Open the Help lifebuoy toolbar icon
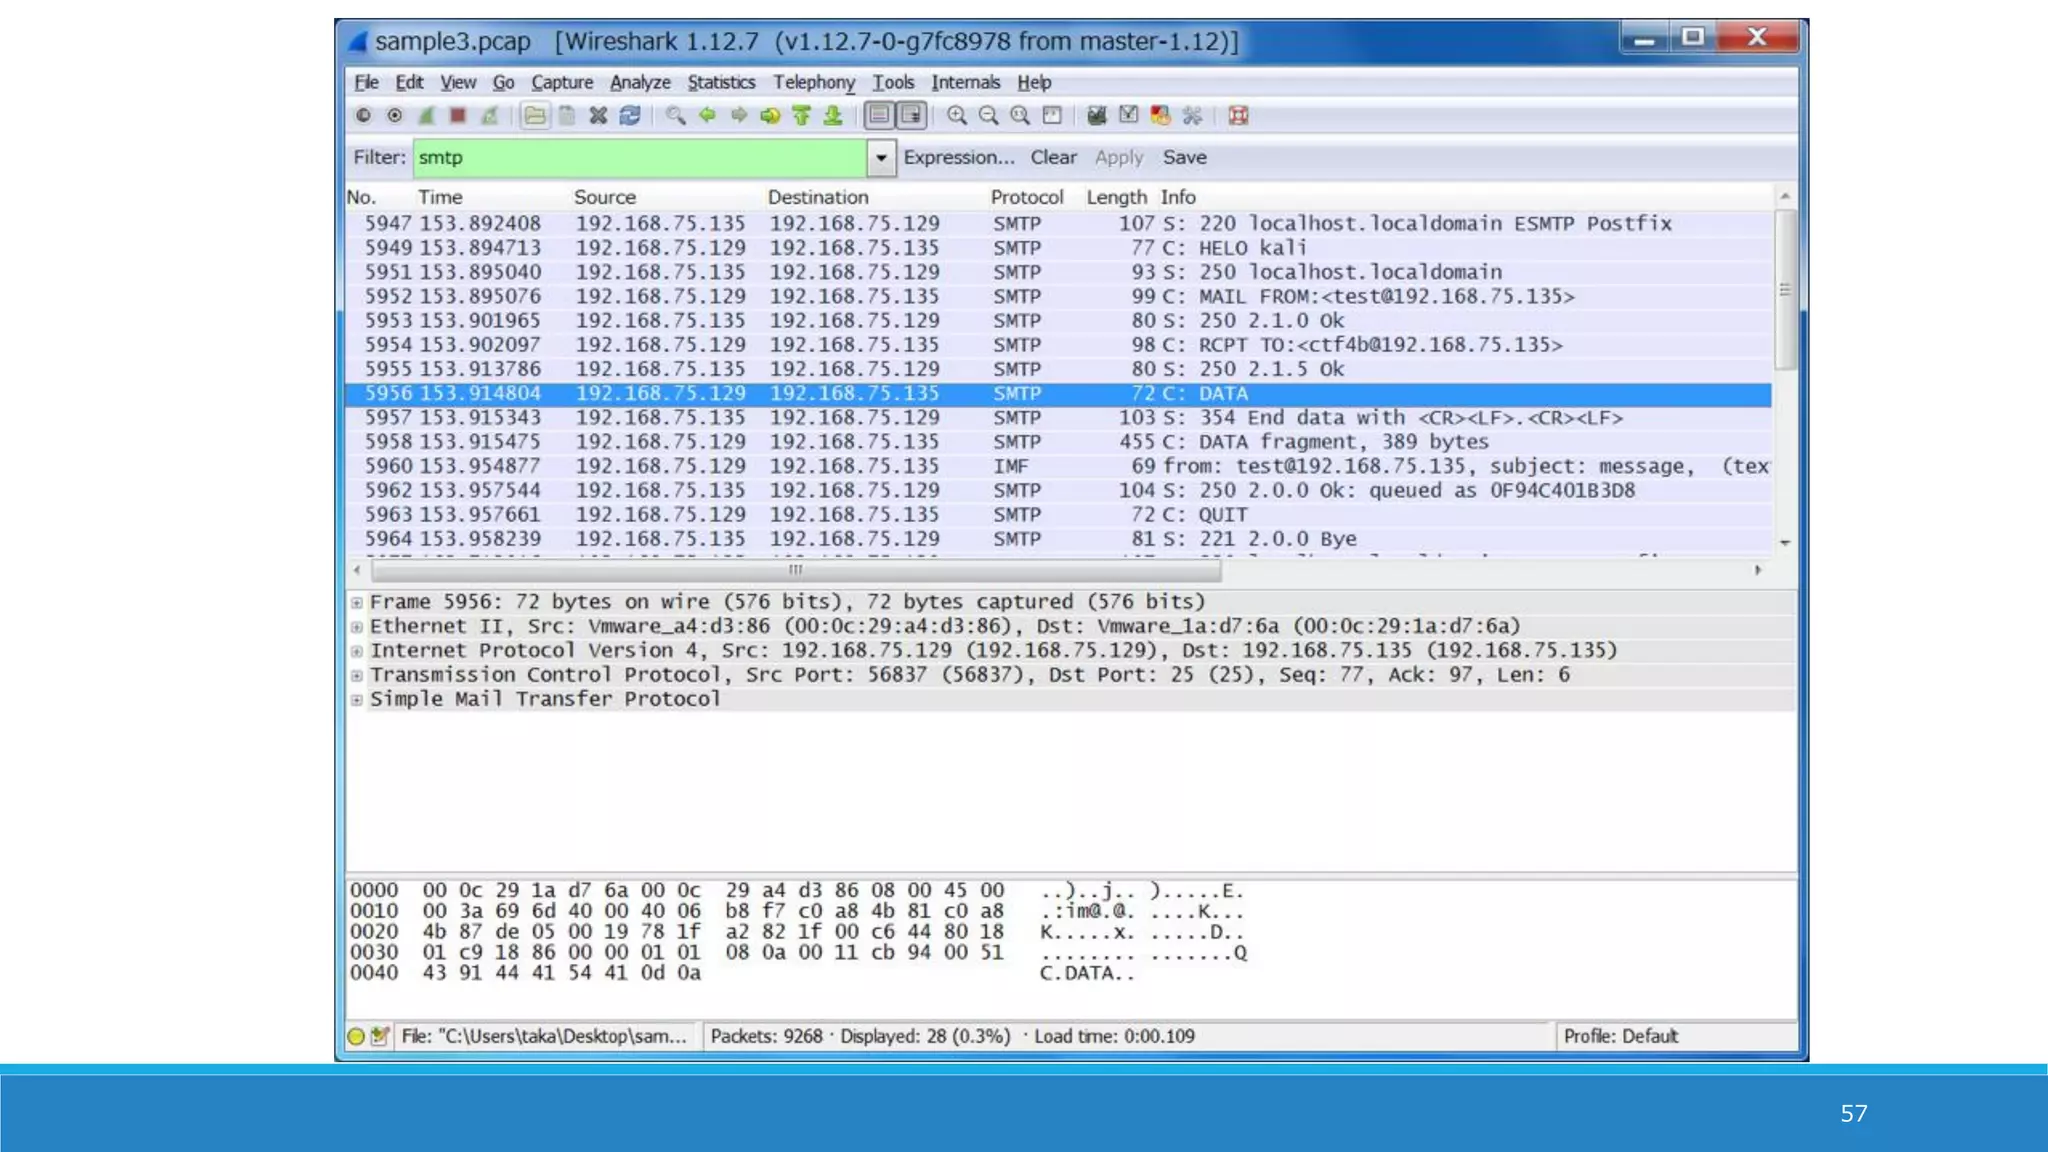 tap(1238, 116)
